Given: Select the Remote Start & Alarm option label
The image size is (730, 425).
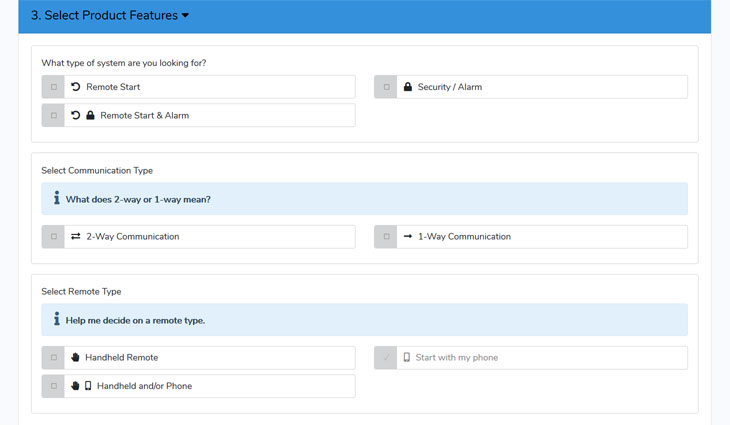Looking at the screenshot, I should [145, 115].
